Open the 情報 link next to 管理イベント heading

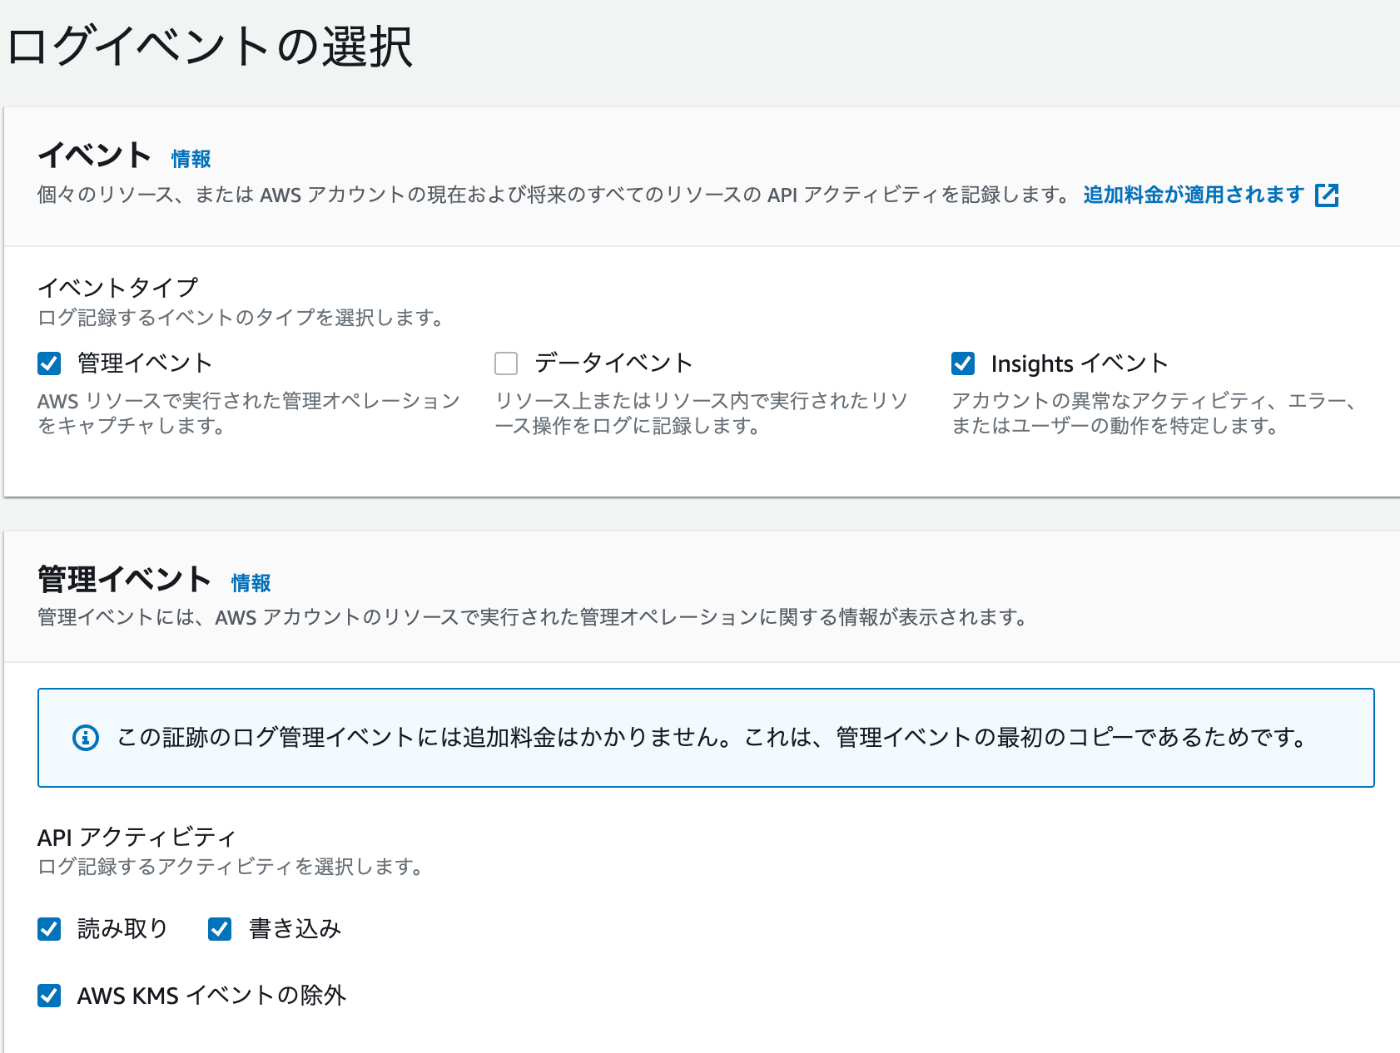251,583
